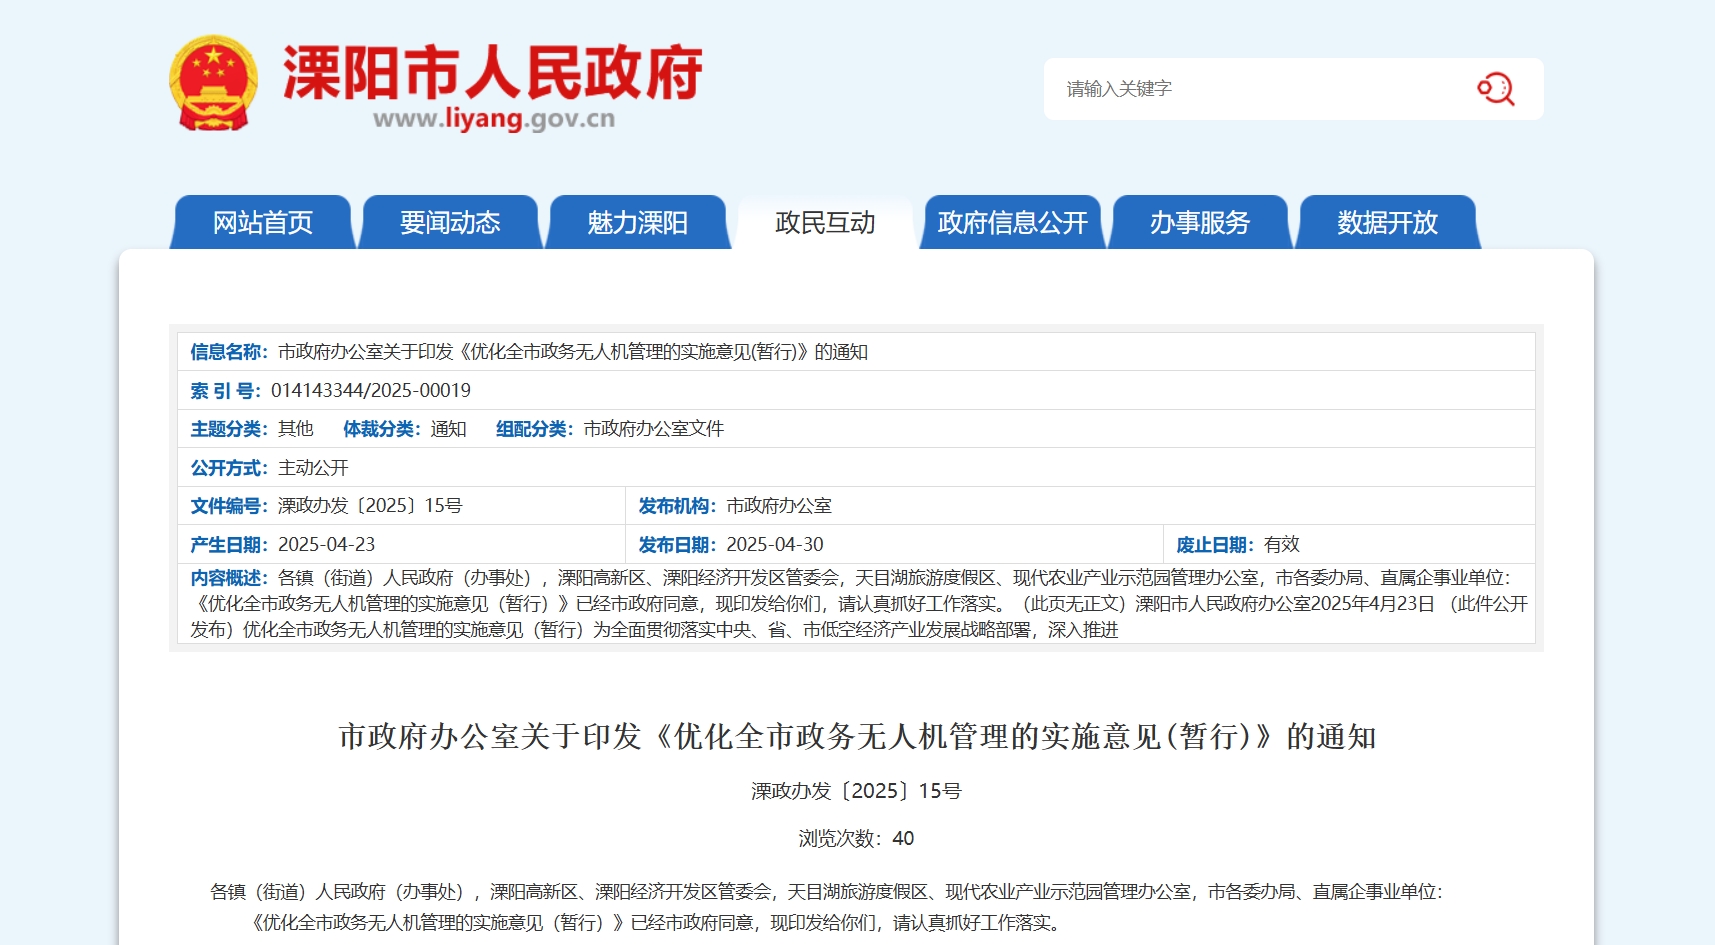
Task: Navigate to the 办事服务 tab
Action: pyautogui.click(x=1199, y=222)
